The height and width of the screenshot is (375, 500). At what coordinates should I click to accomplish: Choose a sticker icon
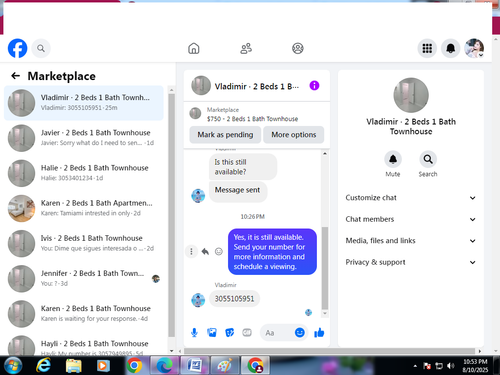230,332
